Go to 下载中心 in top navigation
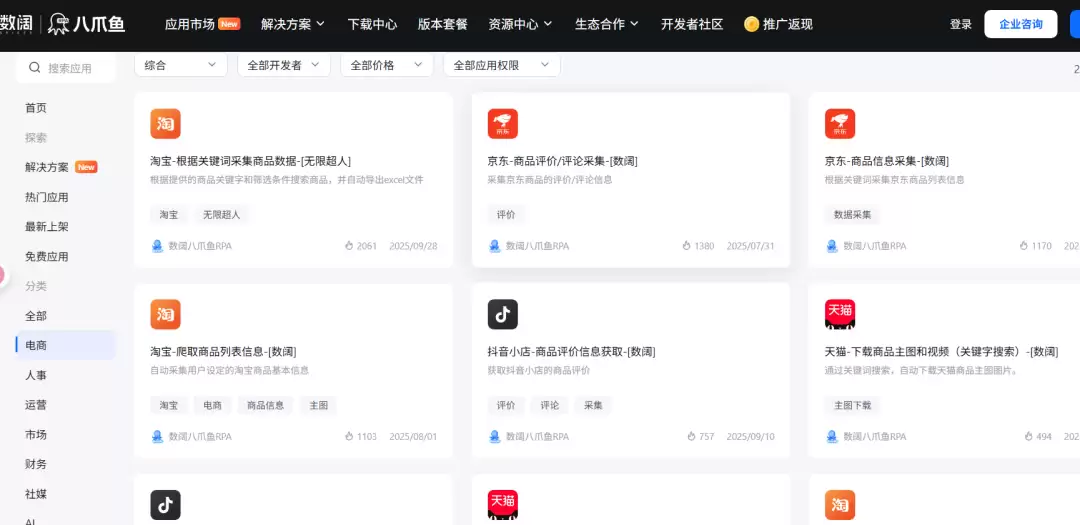 373,24
